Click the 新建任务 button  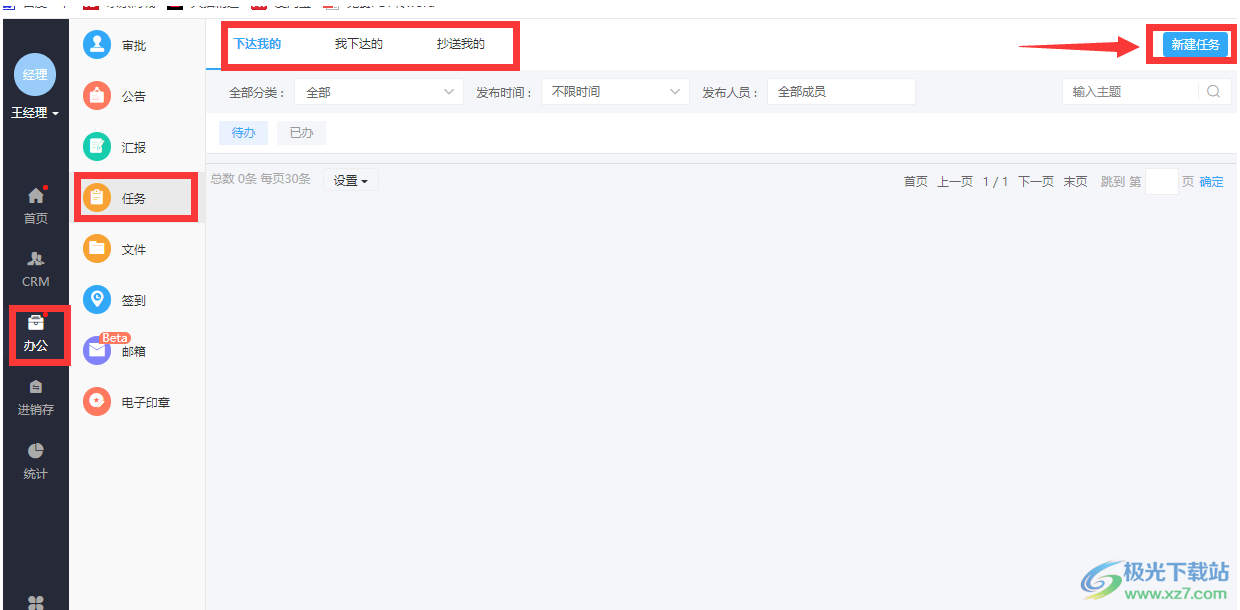(1195, 45)
